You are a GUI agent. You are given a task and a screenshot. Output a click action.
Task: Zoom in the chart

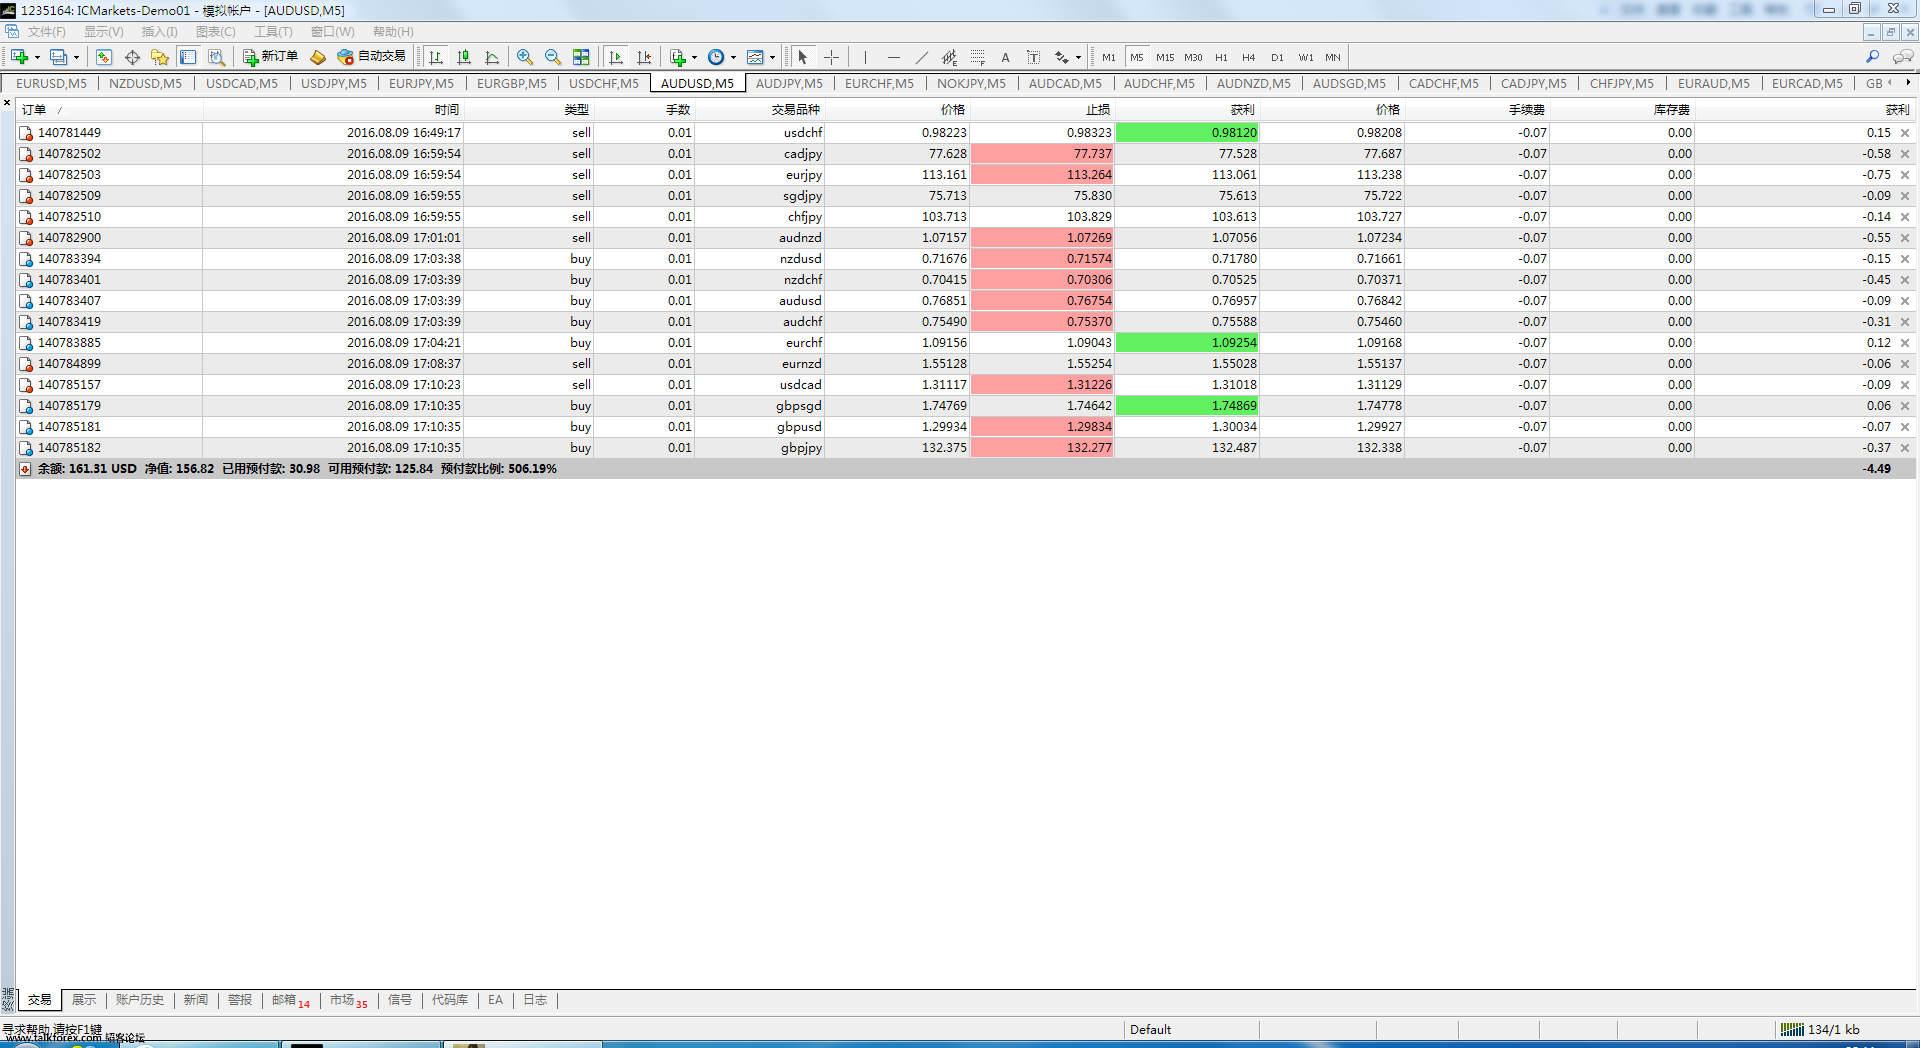(525, 57)
